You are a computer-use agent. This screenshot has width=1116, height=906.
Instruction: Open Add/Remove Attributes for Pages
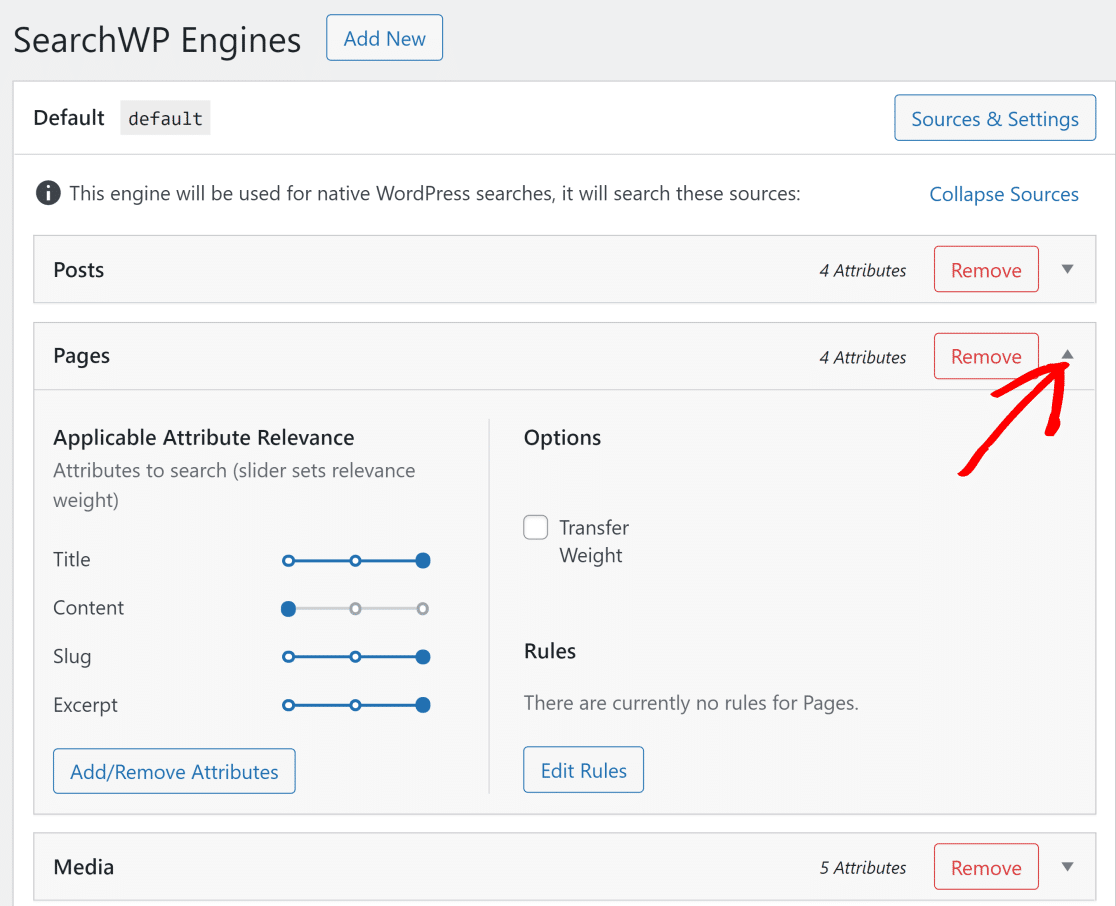pos(174,771)
